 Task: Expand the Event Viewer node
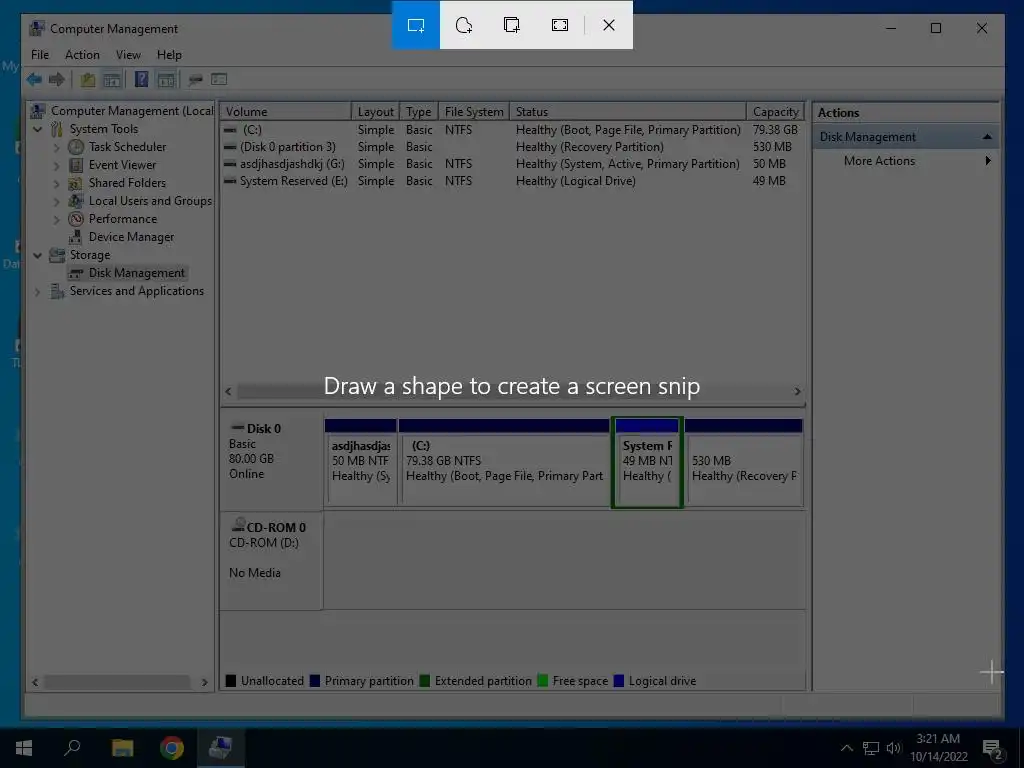tap(56, 165)
